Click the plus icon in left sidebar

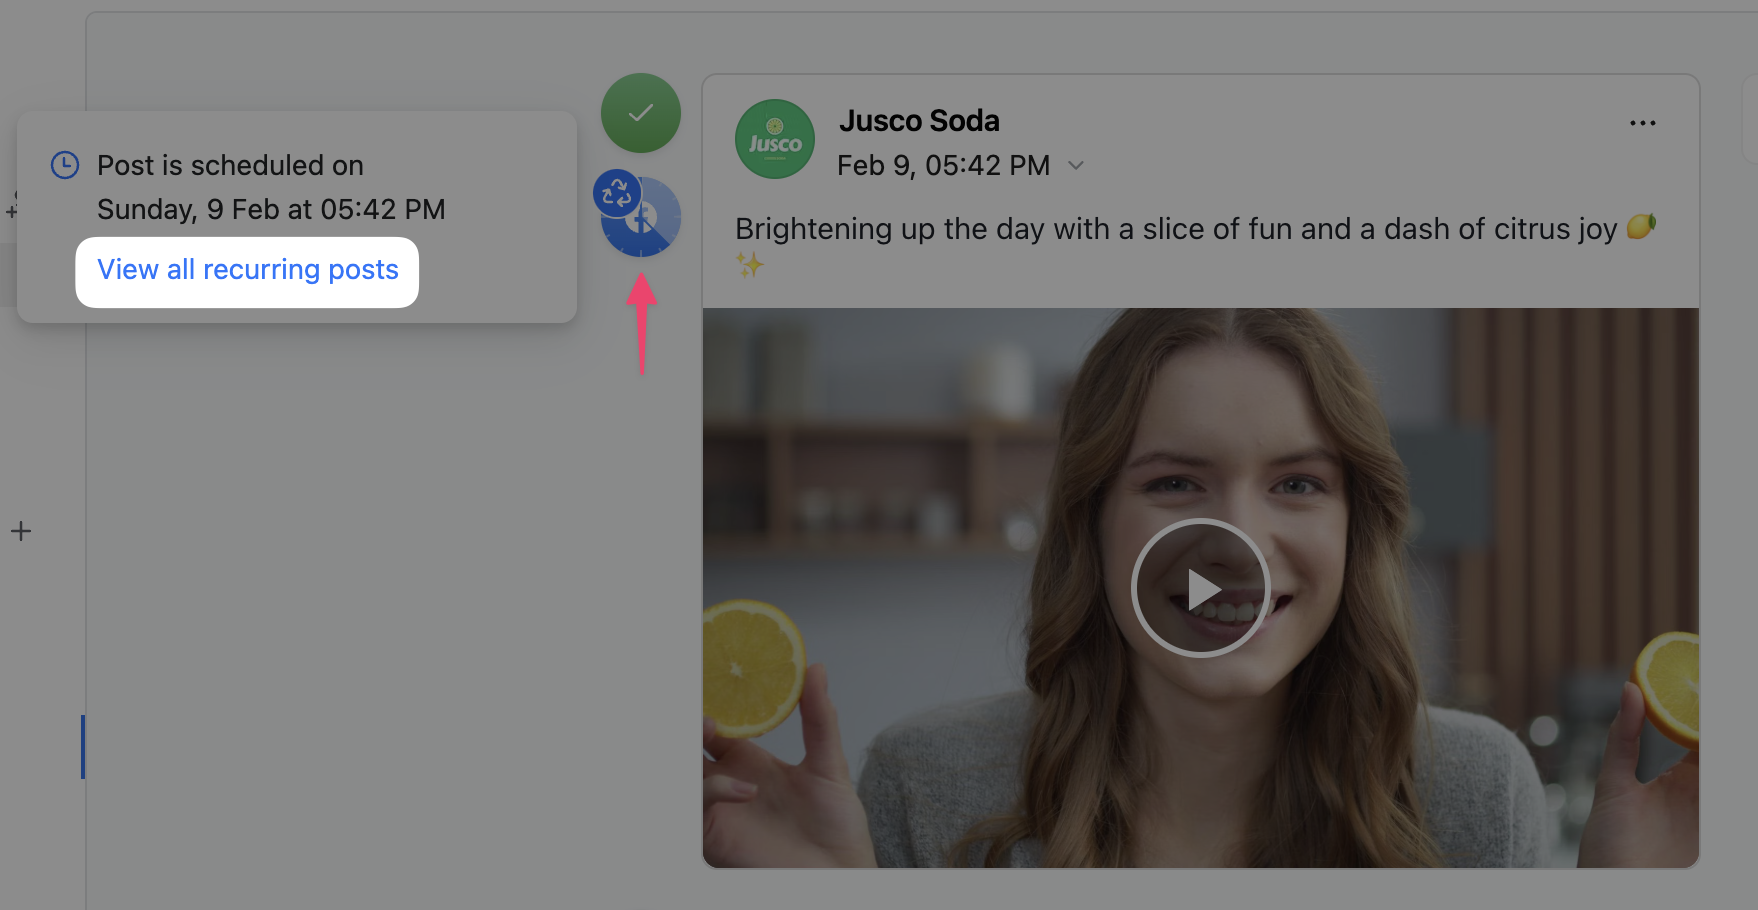click(x=21, y=531)
